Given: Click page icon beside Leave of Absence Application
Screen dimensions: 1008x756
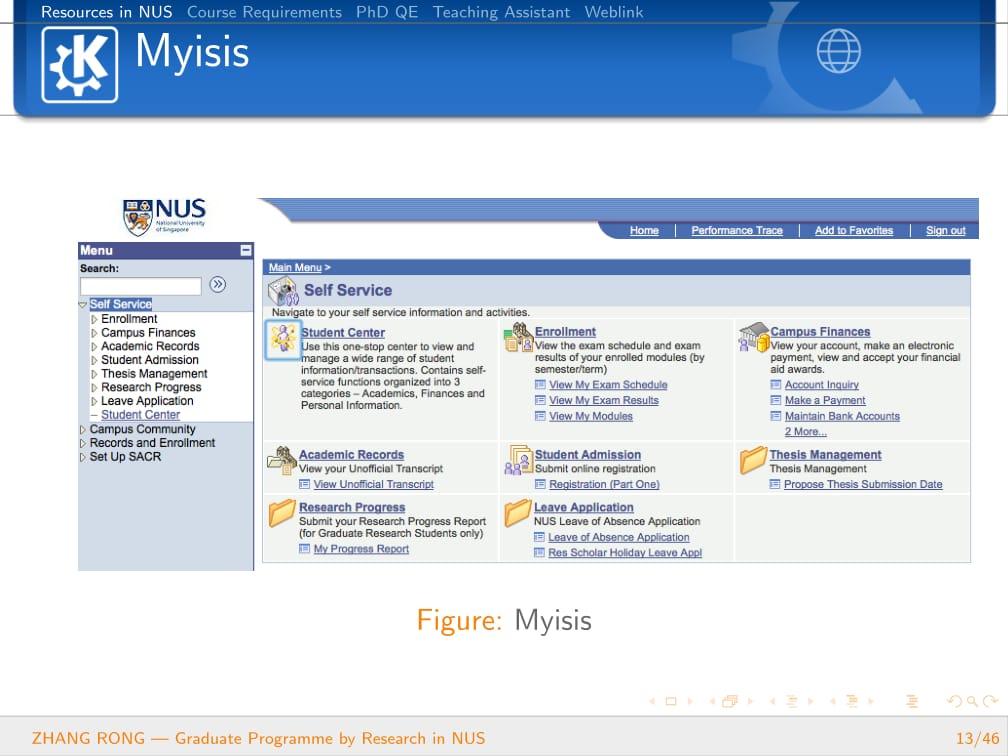Looking at the screenshot, I should pos(539,537).
